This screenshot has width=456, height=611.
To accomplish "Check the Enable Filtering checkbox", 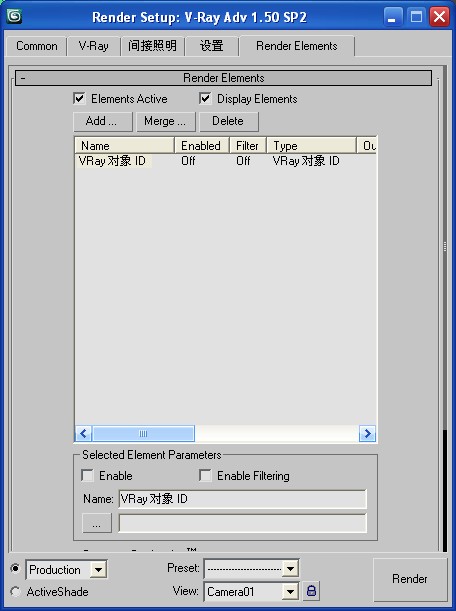I will click(x=205, y=475).
